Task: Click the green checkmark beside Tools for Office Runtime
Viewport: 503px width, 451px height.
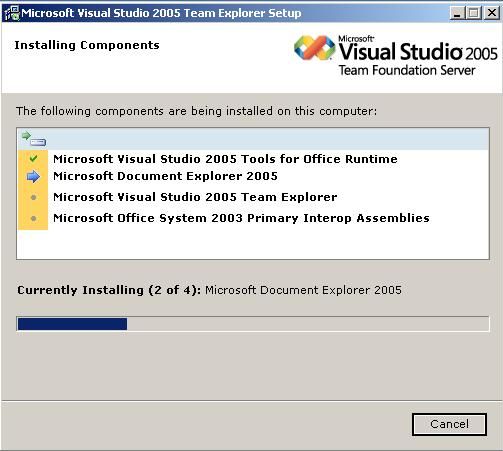Action: [33, 158]
